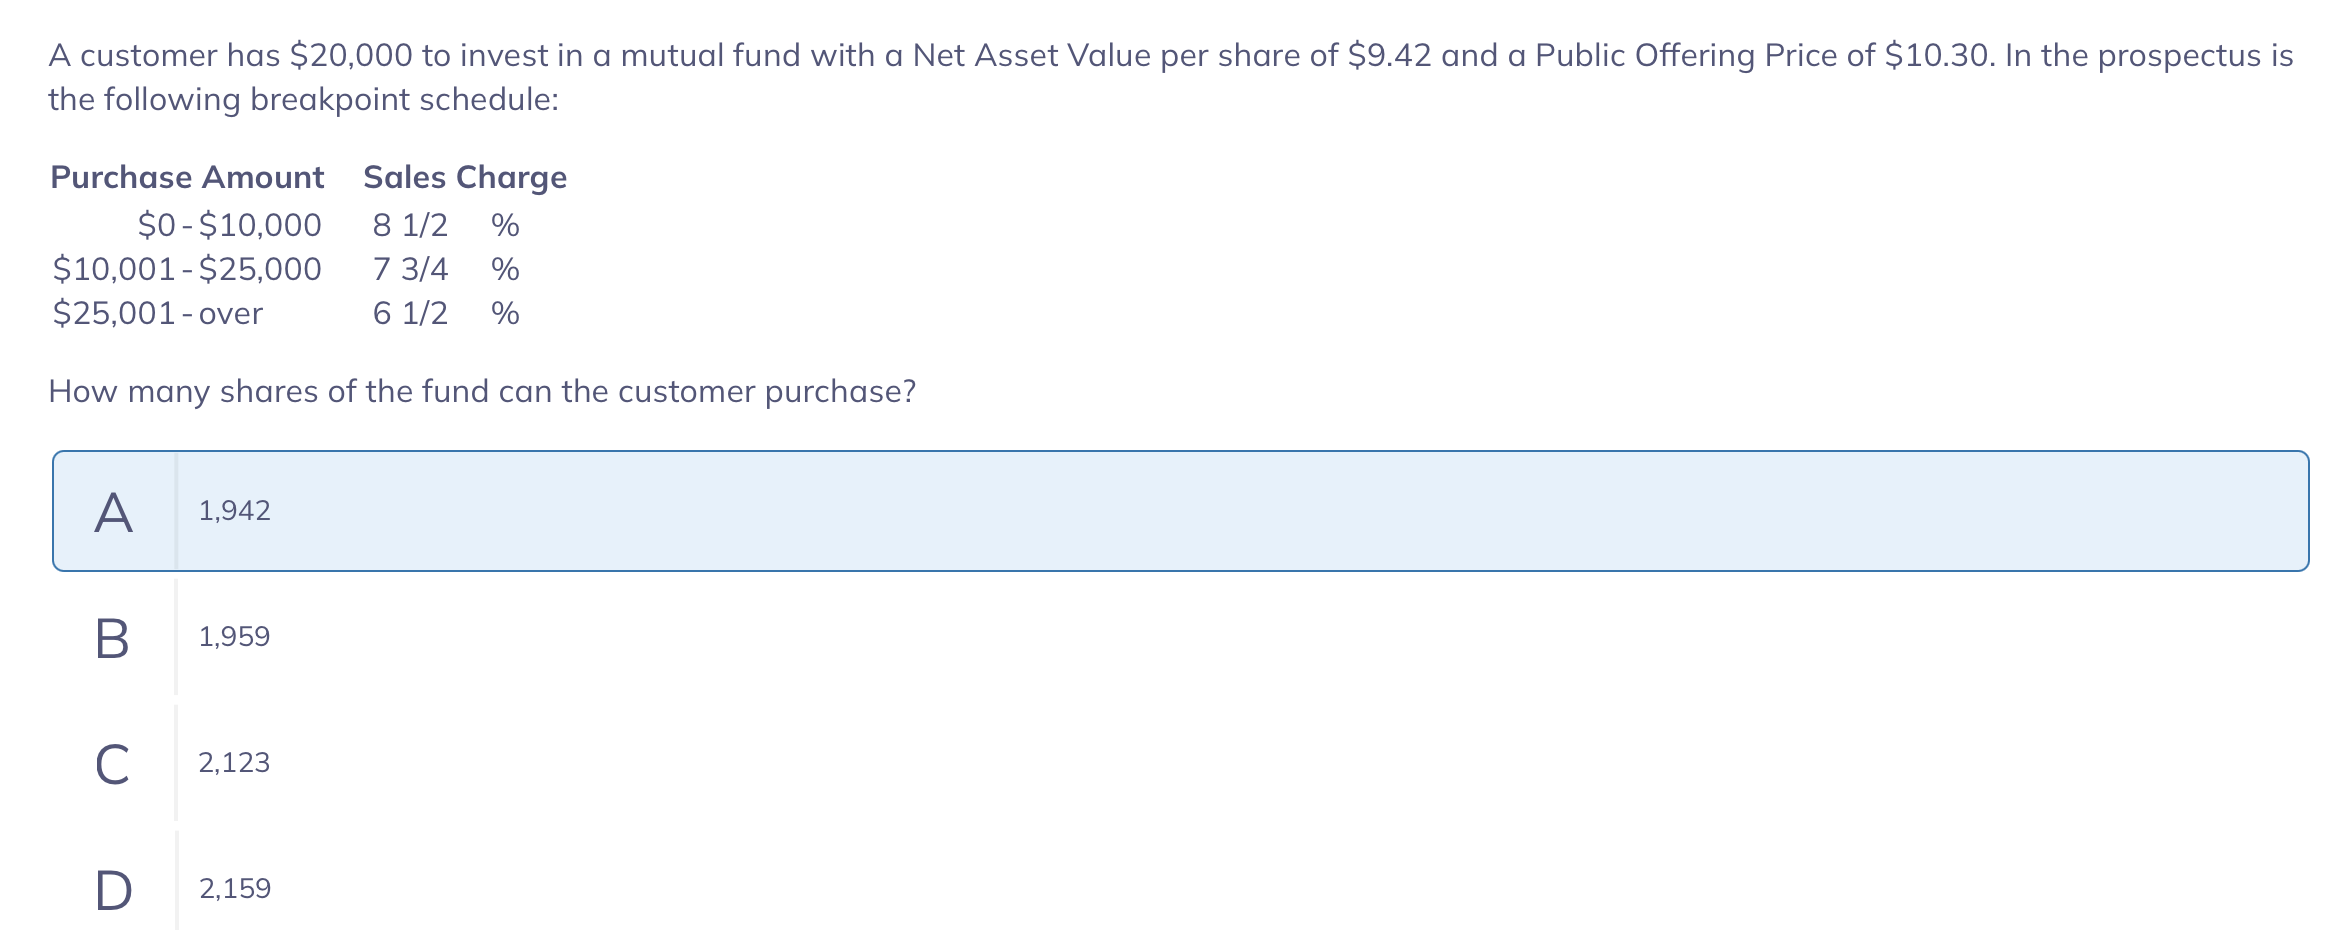This screenshot has width=2348, height=930.
Task: Click the letter D beside 2,159
Action: (x=113, y=886)
